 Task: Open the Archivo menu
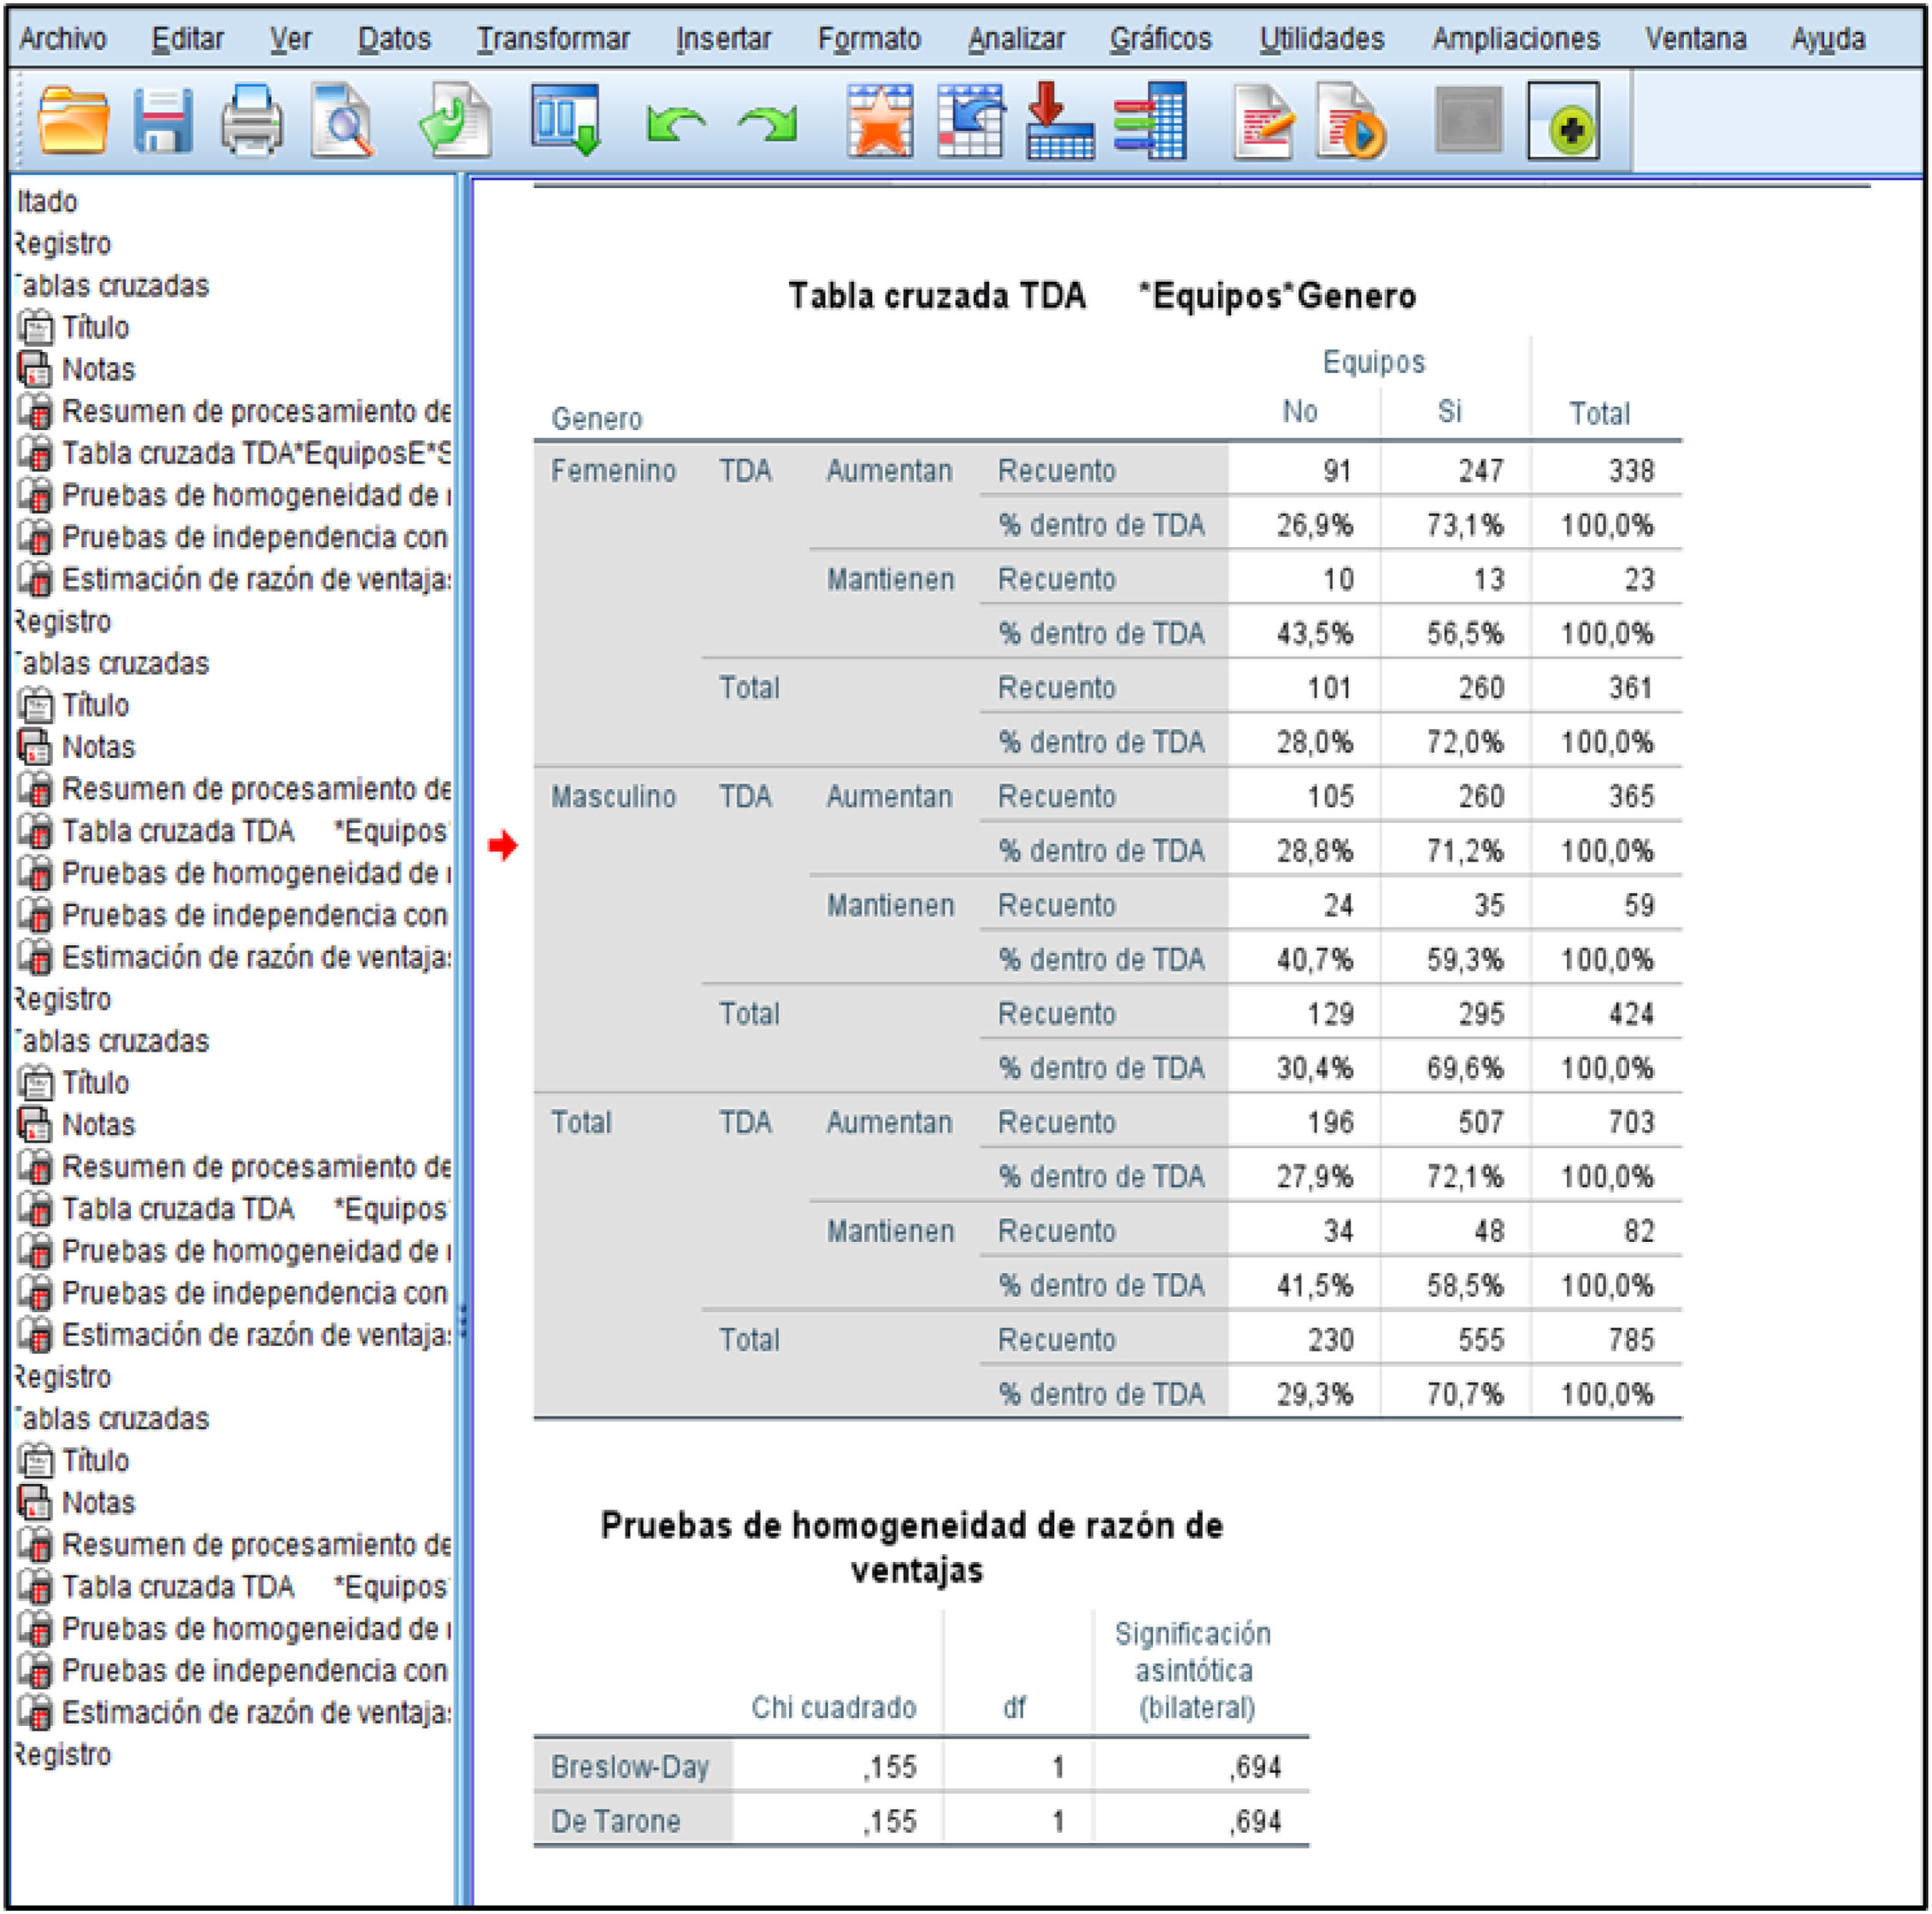pyautogui.click(x=63, y=38)
